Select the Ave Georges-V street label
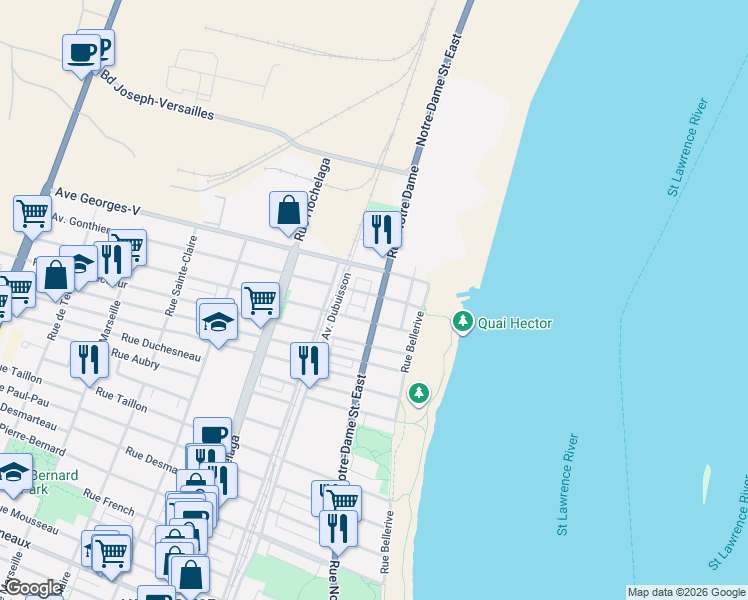 point(98,201)
